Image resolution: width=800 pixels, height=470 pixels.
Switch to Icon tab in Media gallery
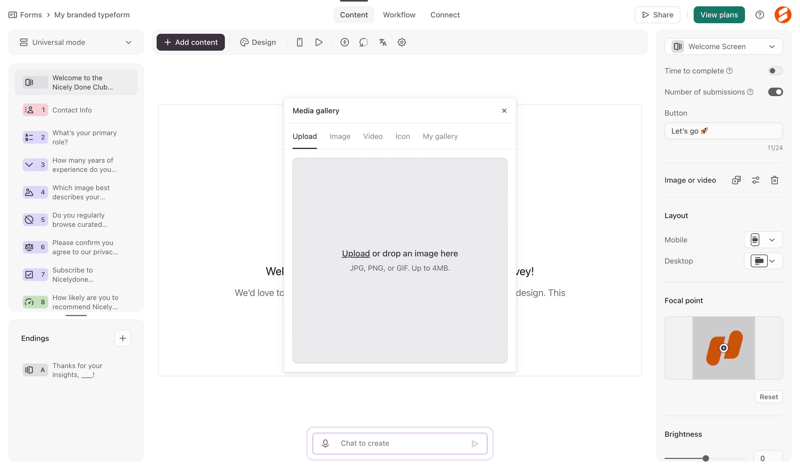[403, 136]
